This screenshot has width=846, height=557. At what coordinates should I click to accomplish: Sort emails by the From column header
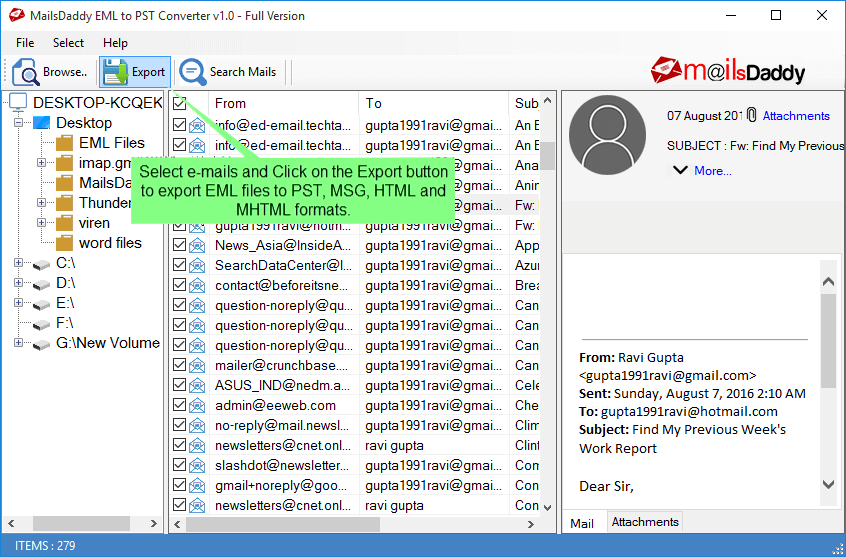click(x=284, y=103)
